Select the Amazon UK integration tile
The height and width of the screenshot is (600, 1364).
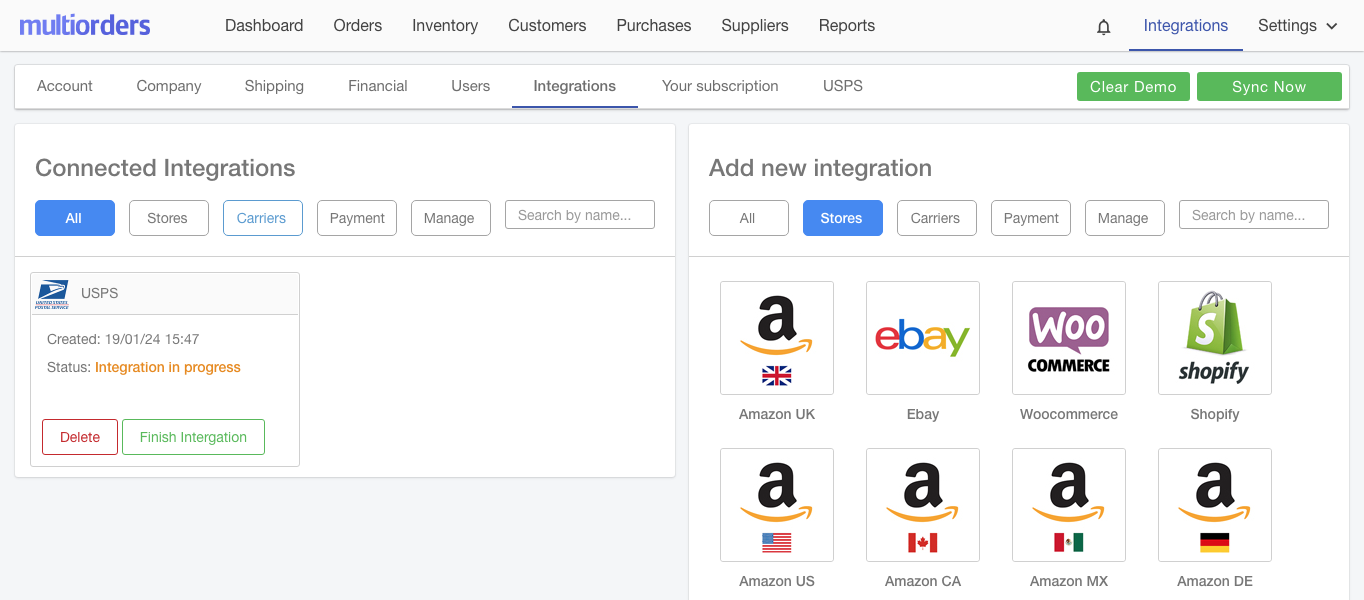coord(777,338)
